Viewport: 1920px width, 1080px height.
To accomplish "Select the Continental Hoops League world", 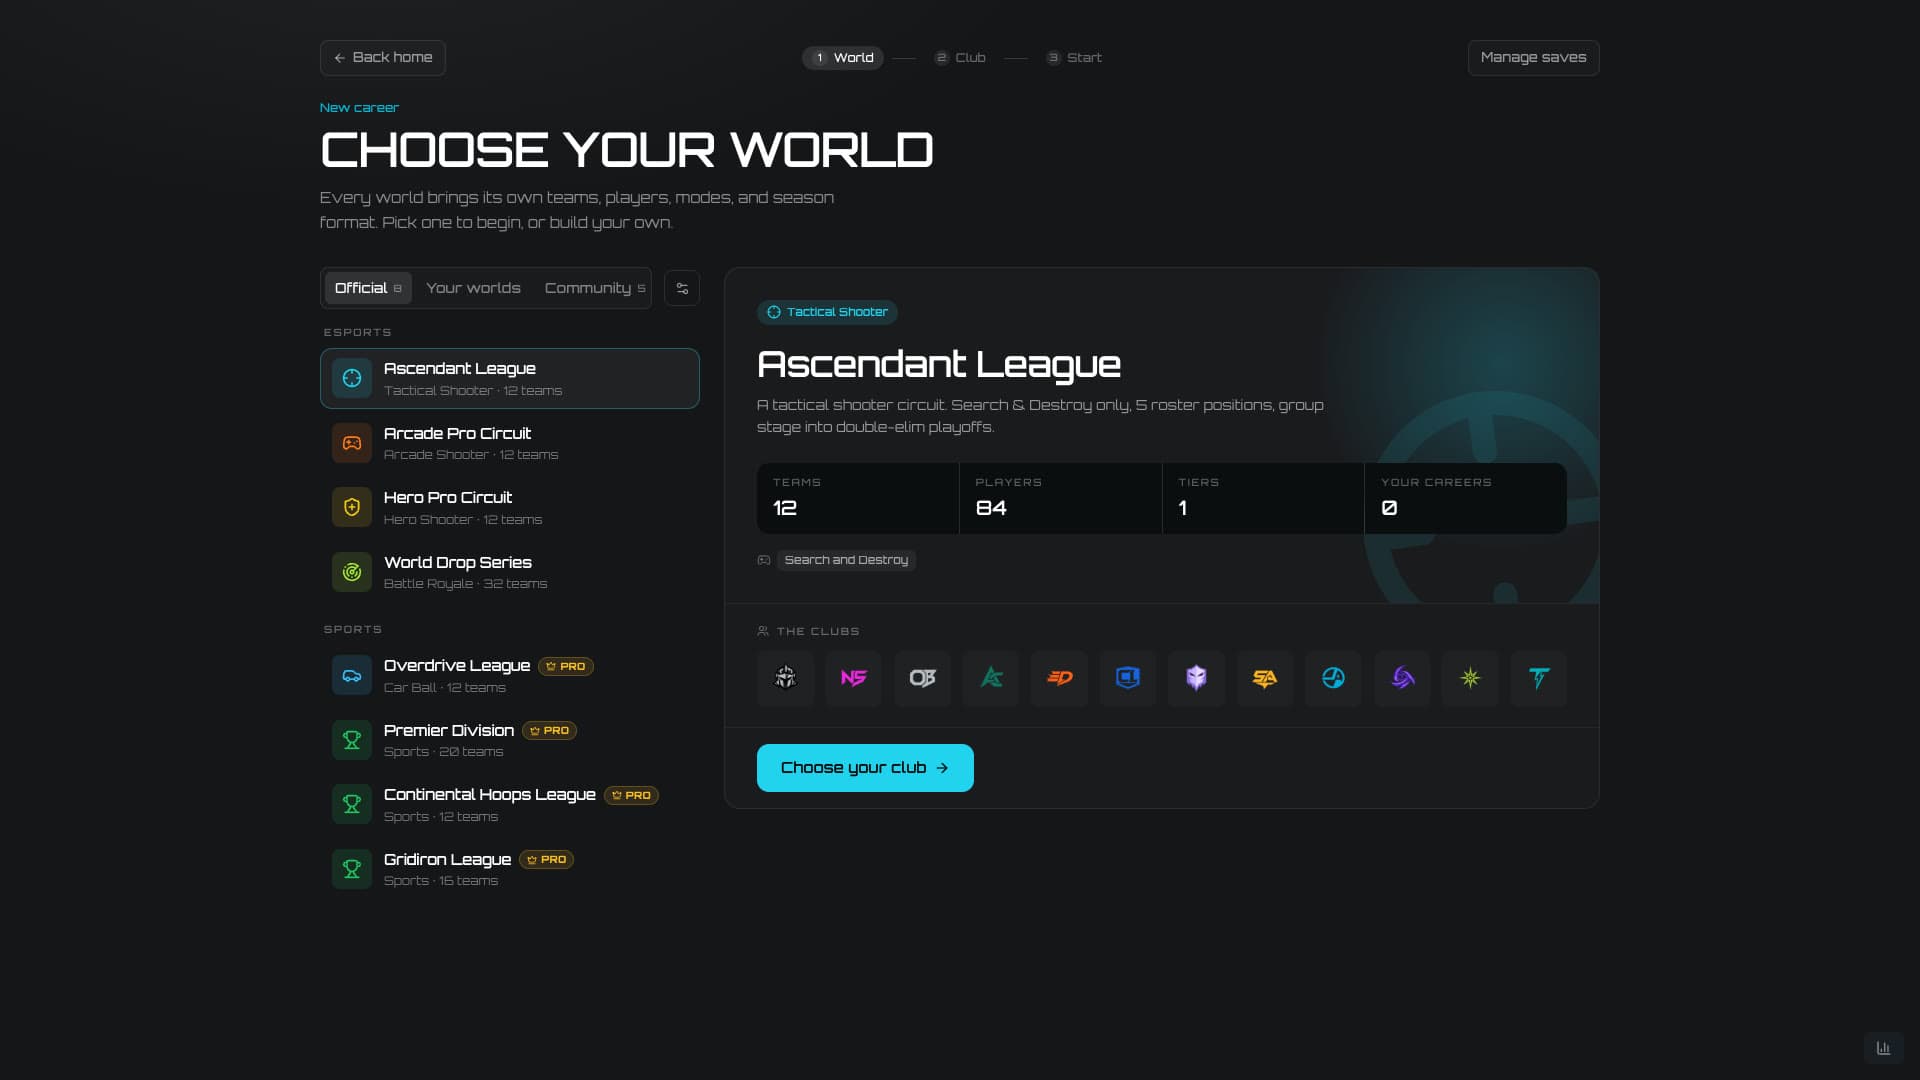I will [x=510, y=804].
